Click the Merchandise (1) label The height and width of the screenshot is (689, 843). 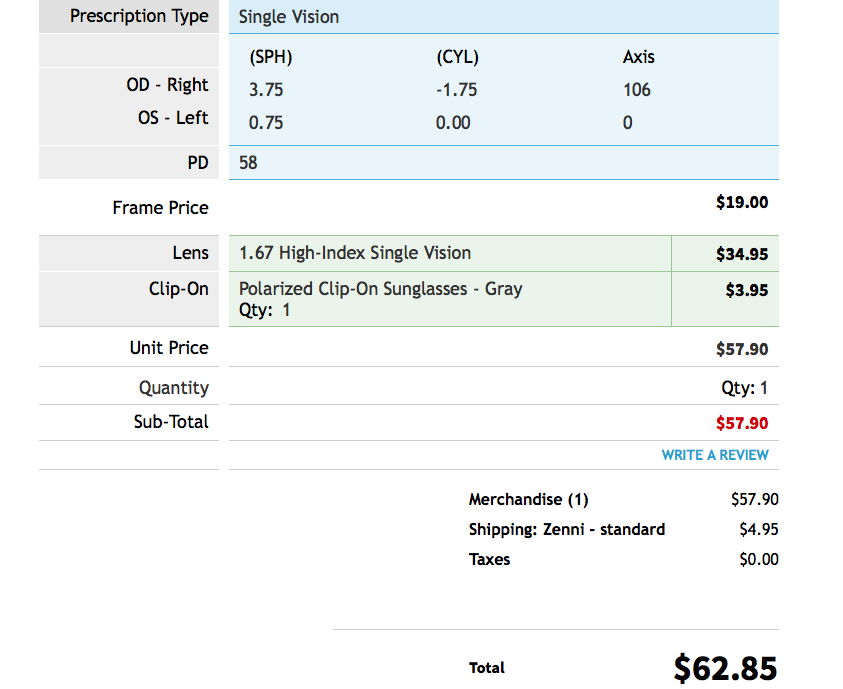529,500
